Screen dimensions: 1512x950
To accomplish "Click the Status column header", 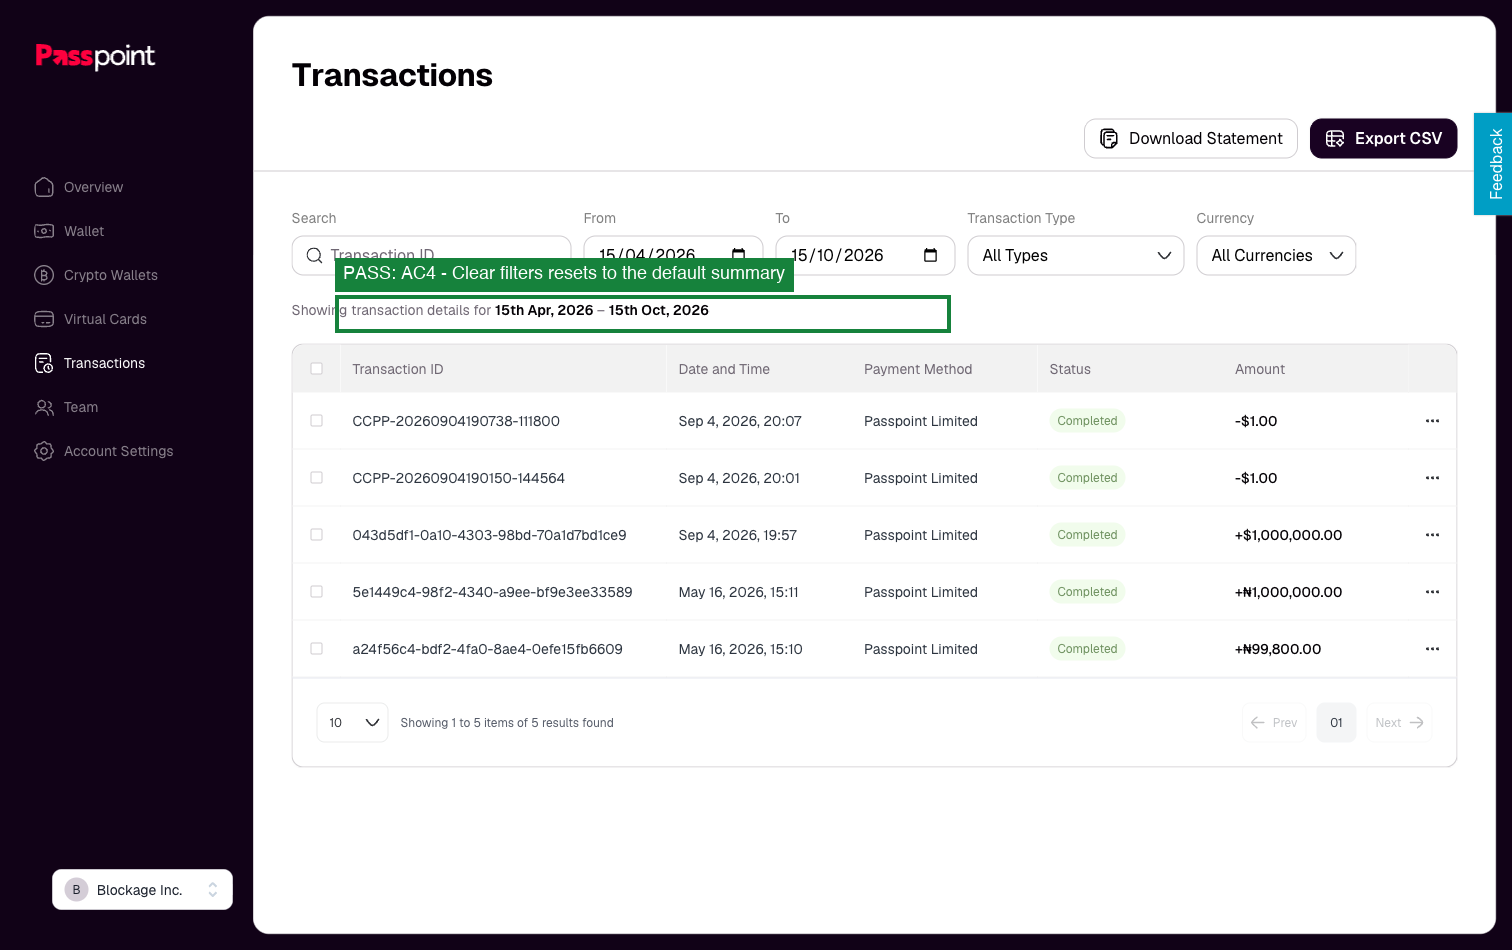I will coord(1070,369).
